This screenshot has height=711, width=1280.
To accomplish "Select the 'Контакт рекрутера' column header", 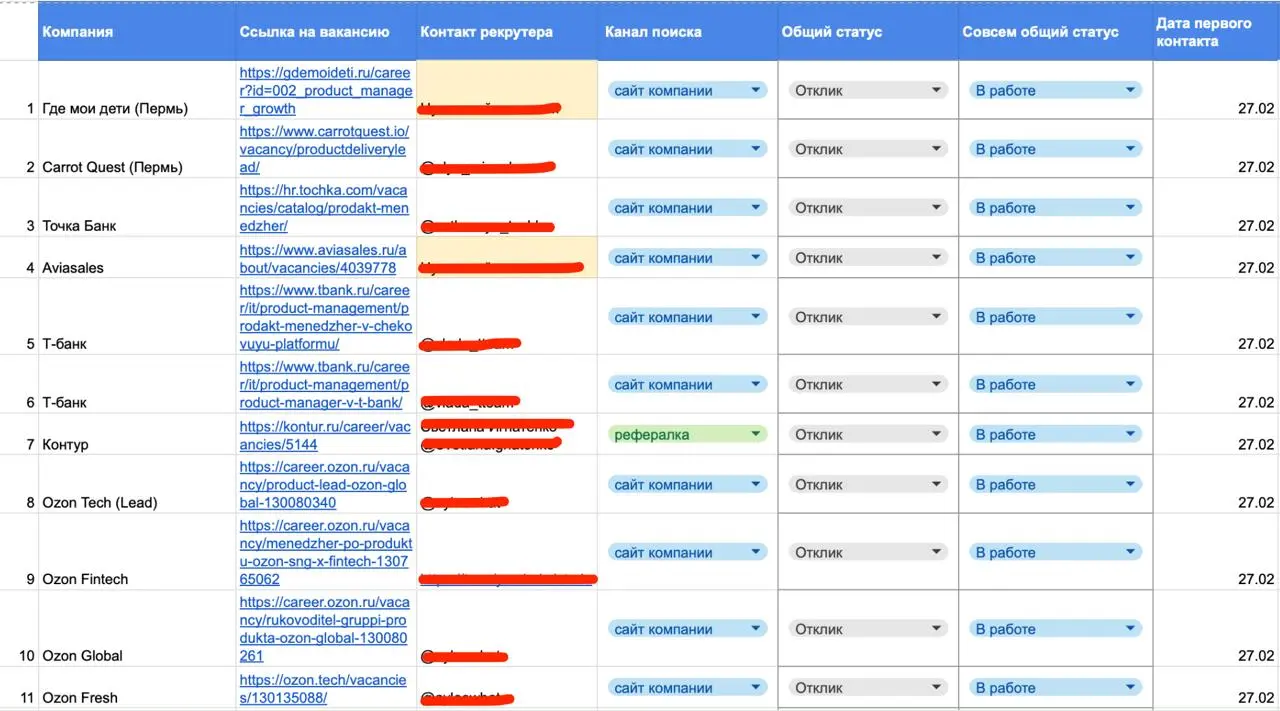I will [x=507, y=32].
